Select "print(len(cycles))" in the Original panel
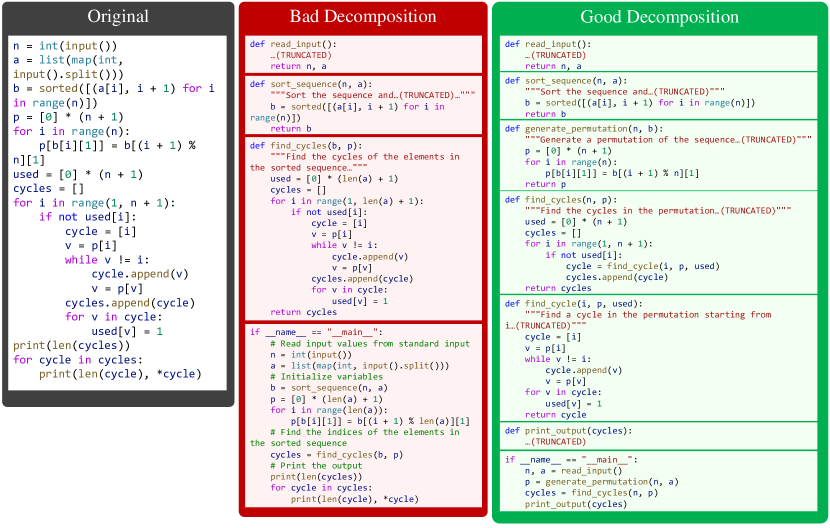 click(x=71, y=346)
